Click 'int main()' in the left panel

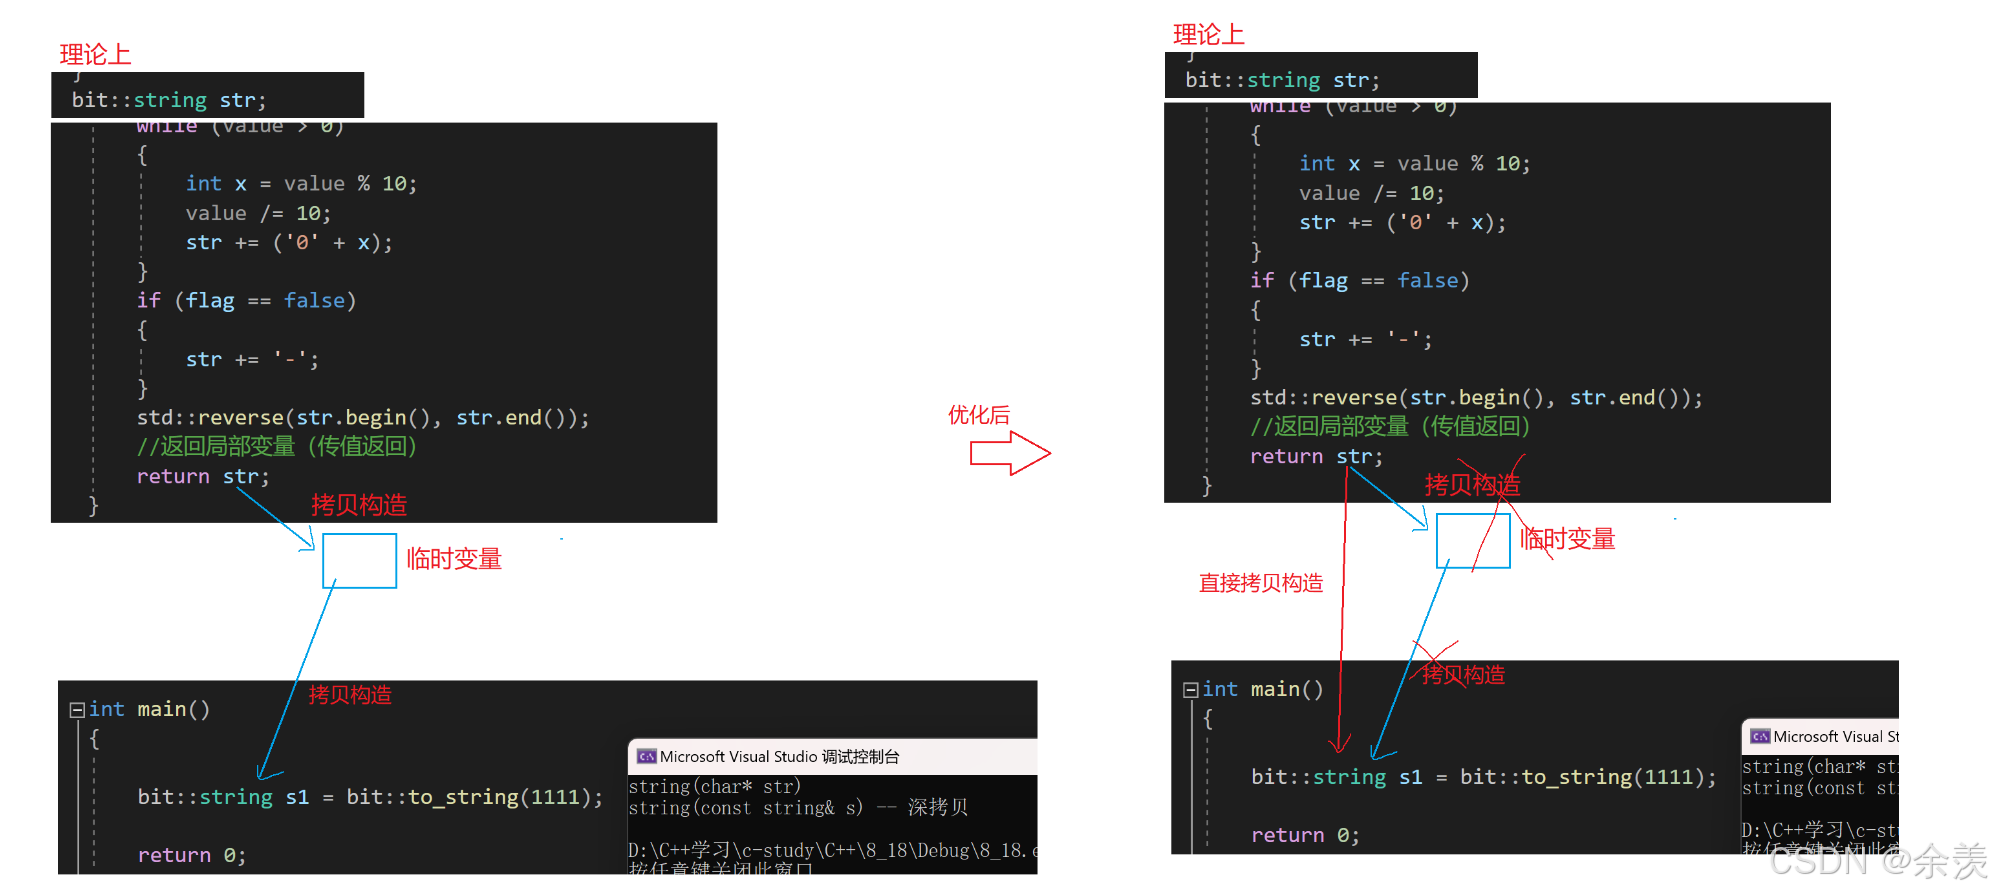pos(150,710)
